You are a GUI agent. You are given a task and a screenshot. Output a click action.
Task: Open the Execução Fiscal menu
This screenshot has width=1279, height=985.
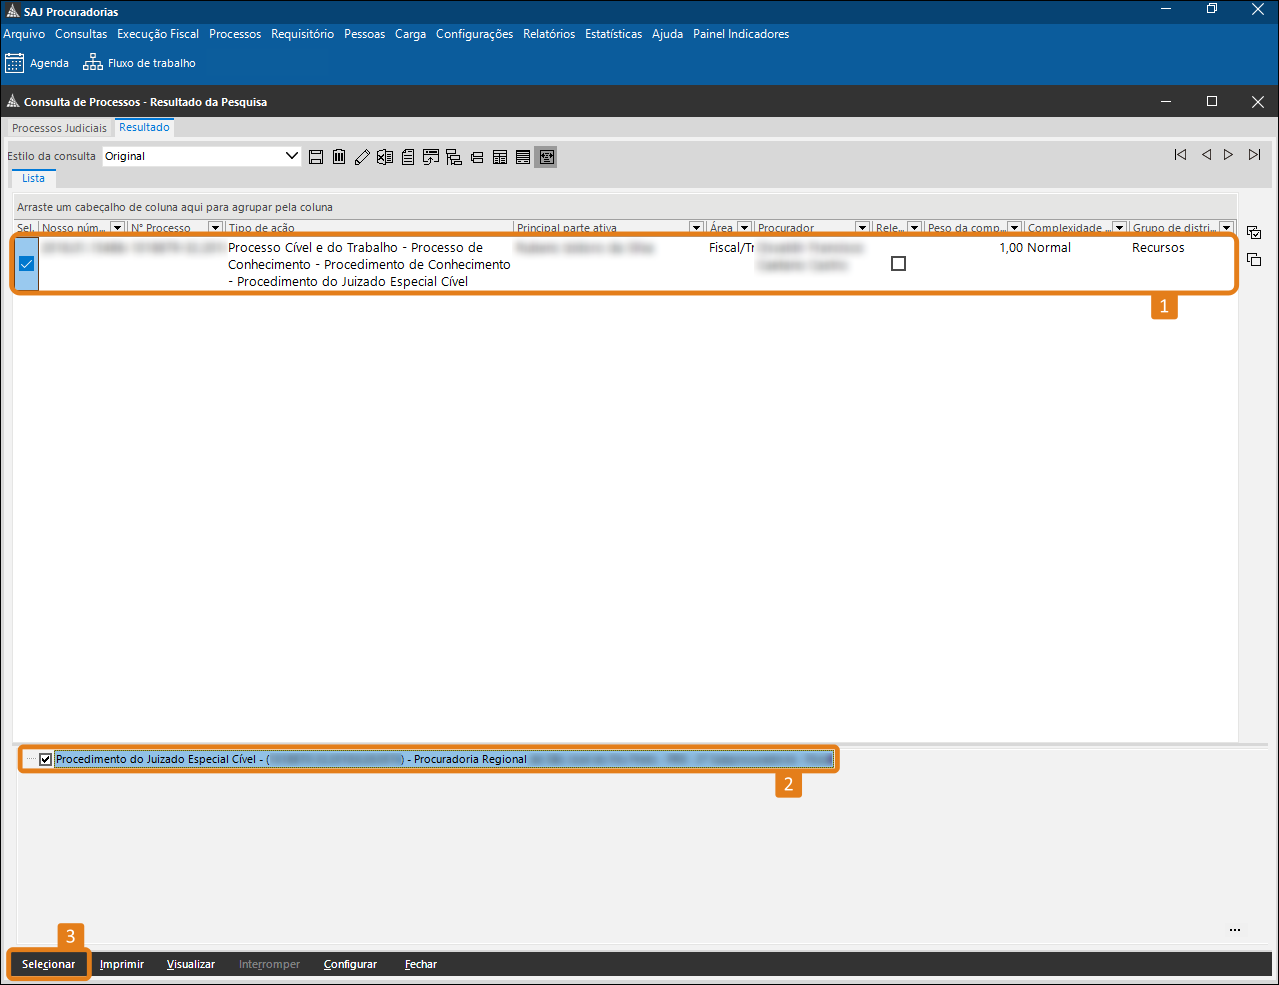pyautogui.click(x=158, y=34)
